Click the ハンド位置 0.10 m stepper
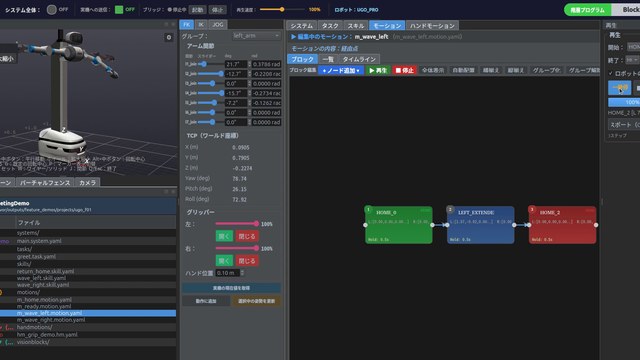Image resolution: width=640 pixels, height=360 pixels. click(x=242, y=273)
